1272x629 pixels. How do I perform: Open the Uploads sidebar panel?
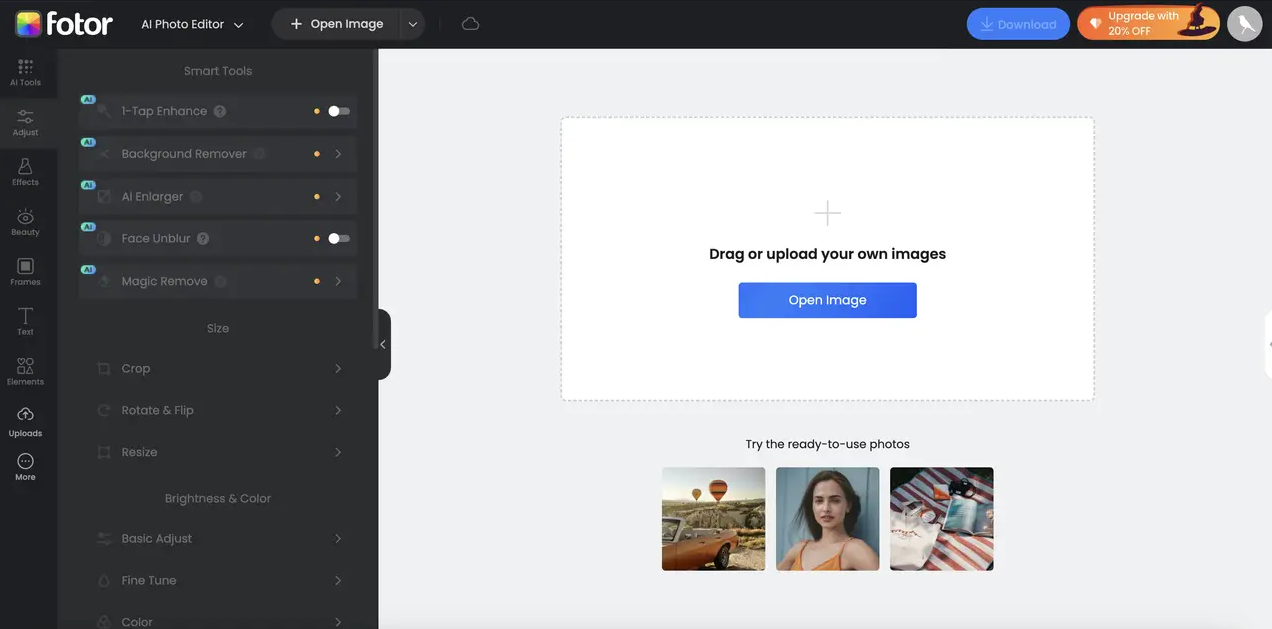click(25, 422)
